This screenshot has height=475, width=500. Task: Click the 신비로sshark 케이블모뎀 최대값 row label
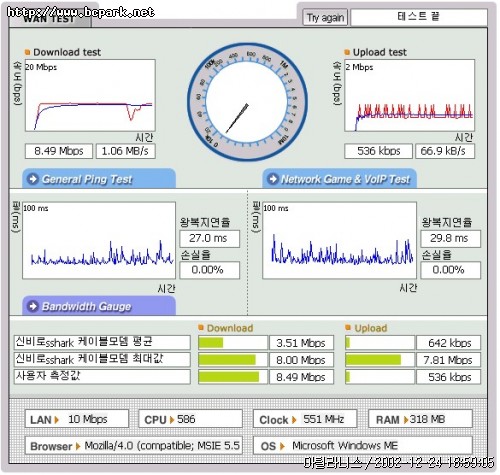(x=102, y=359)
